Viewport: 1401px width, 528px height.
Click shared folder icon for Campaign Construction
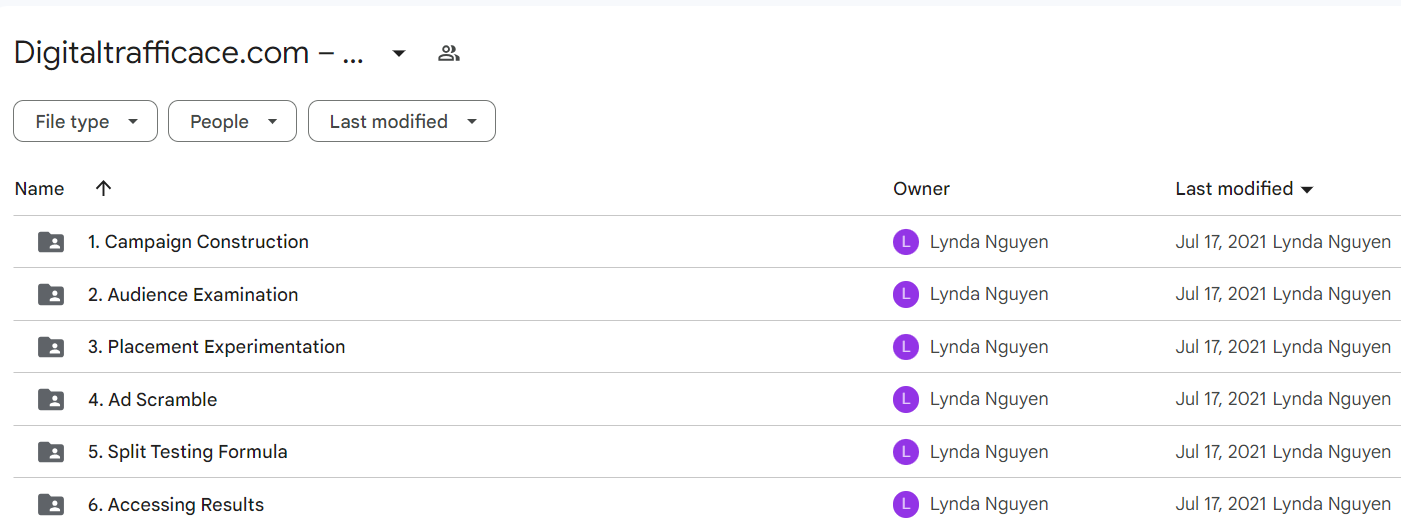point(51,242)
